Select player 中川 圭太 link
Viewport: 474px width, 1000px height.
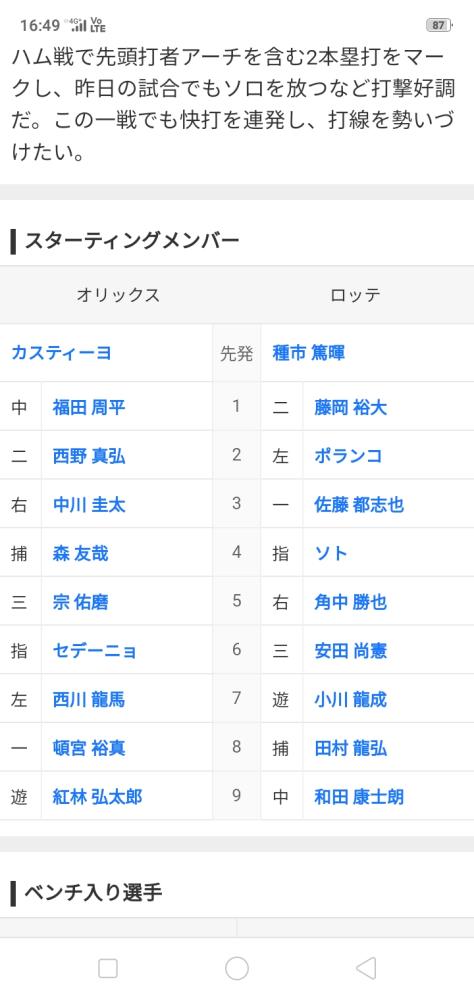click(89, 504)
